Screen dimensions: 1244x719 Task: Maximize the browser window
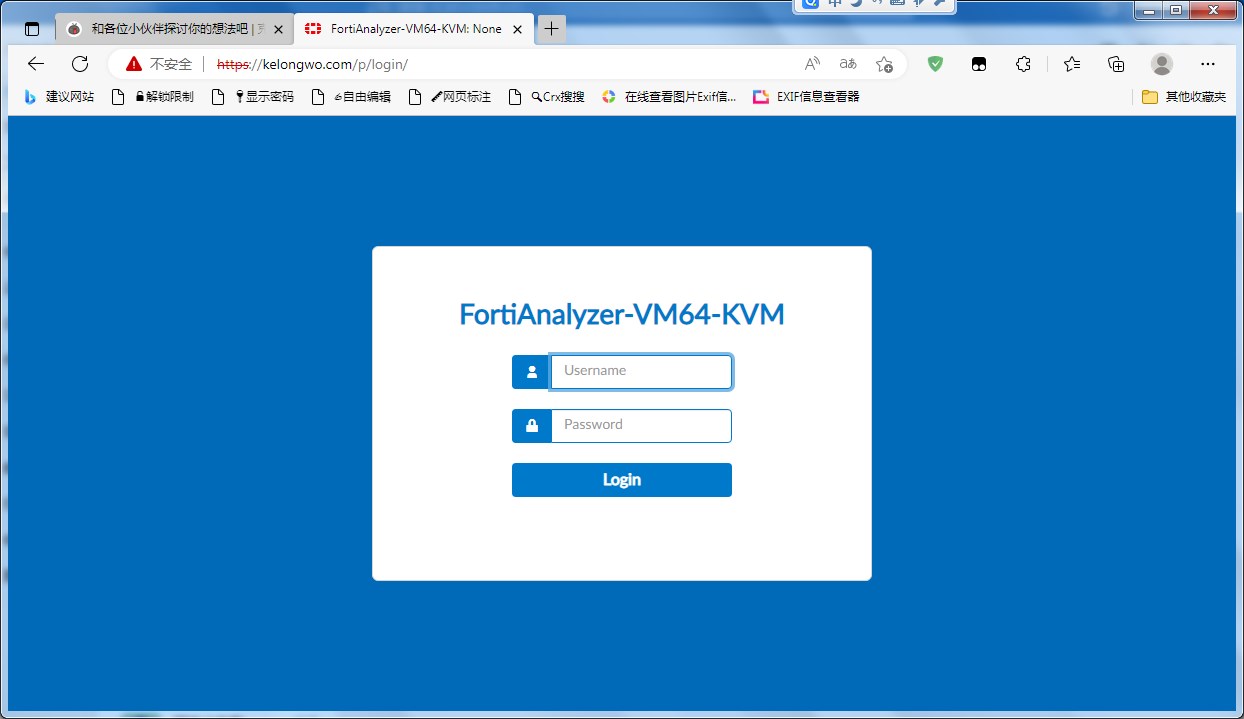click(x=1176, y=10)
